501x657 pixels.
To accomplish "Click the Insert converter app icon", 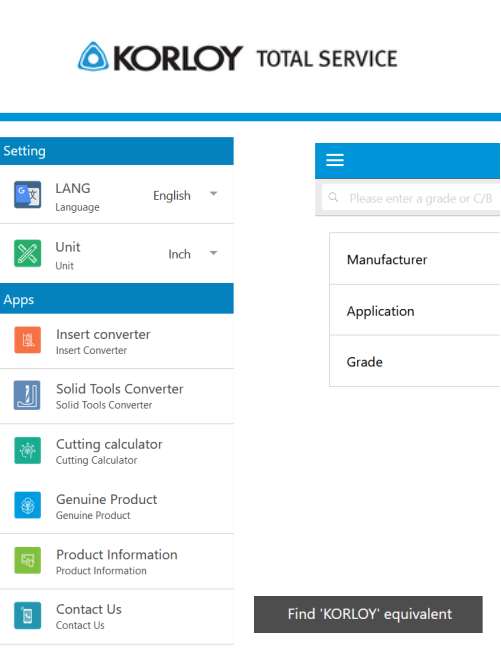I will (x=28, y=340).
